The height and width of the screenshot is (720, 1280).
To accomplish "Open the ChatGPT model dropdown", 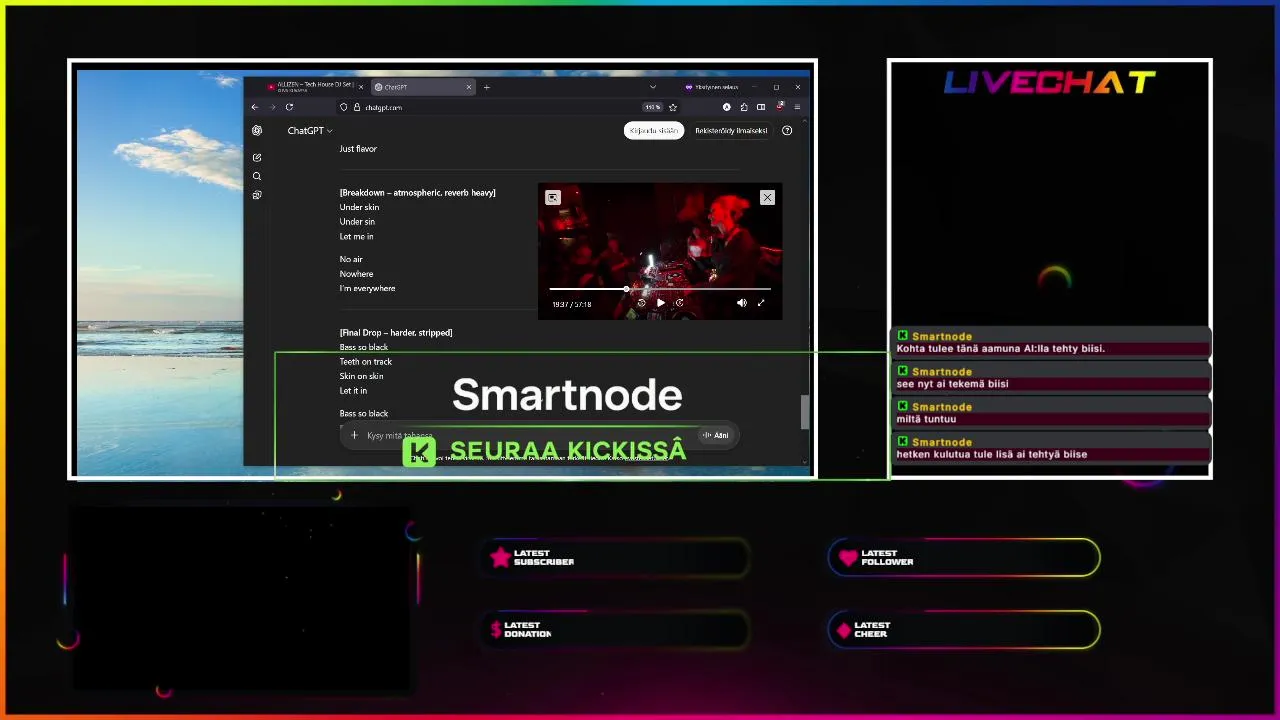I will tap(310, 131).
